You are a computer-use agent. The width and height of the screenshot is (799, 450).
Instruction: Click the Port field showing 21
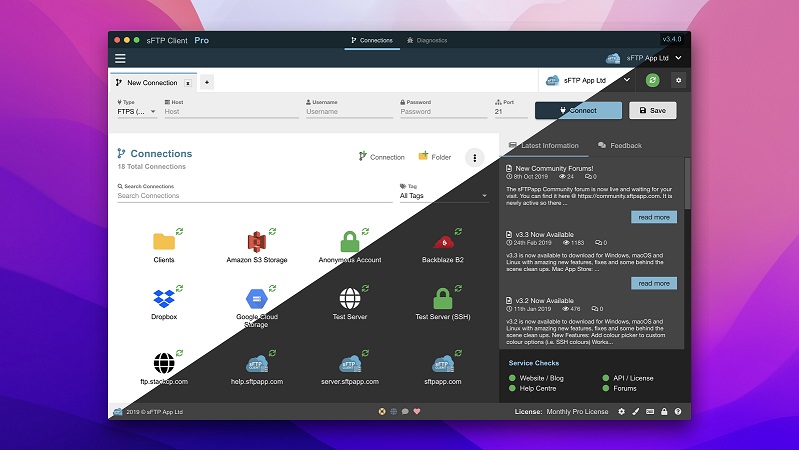511,112
